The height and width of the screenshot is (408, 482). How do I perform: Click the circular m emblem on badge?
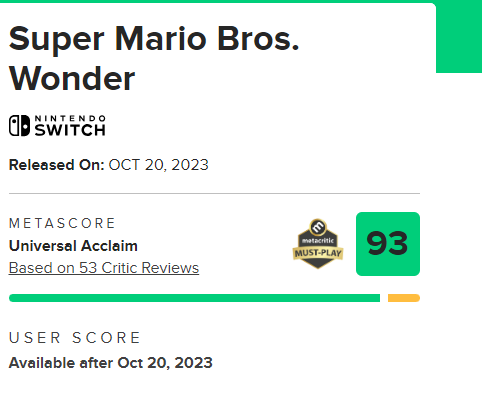(318, 227)
